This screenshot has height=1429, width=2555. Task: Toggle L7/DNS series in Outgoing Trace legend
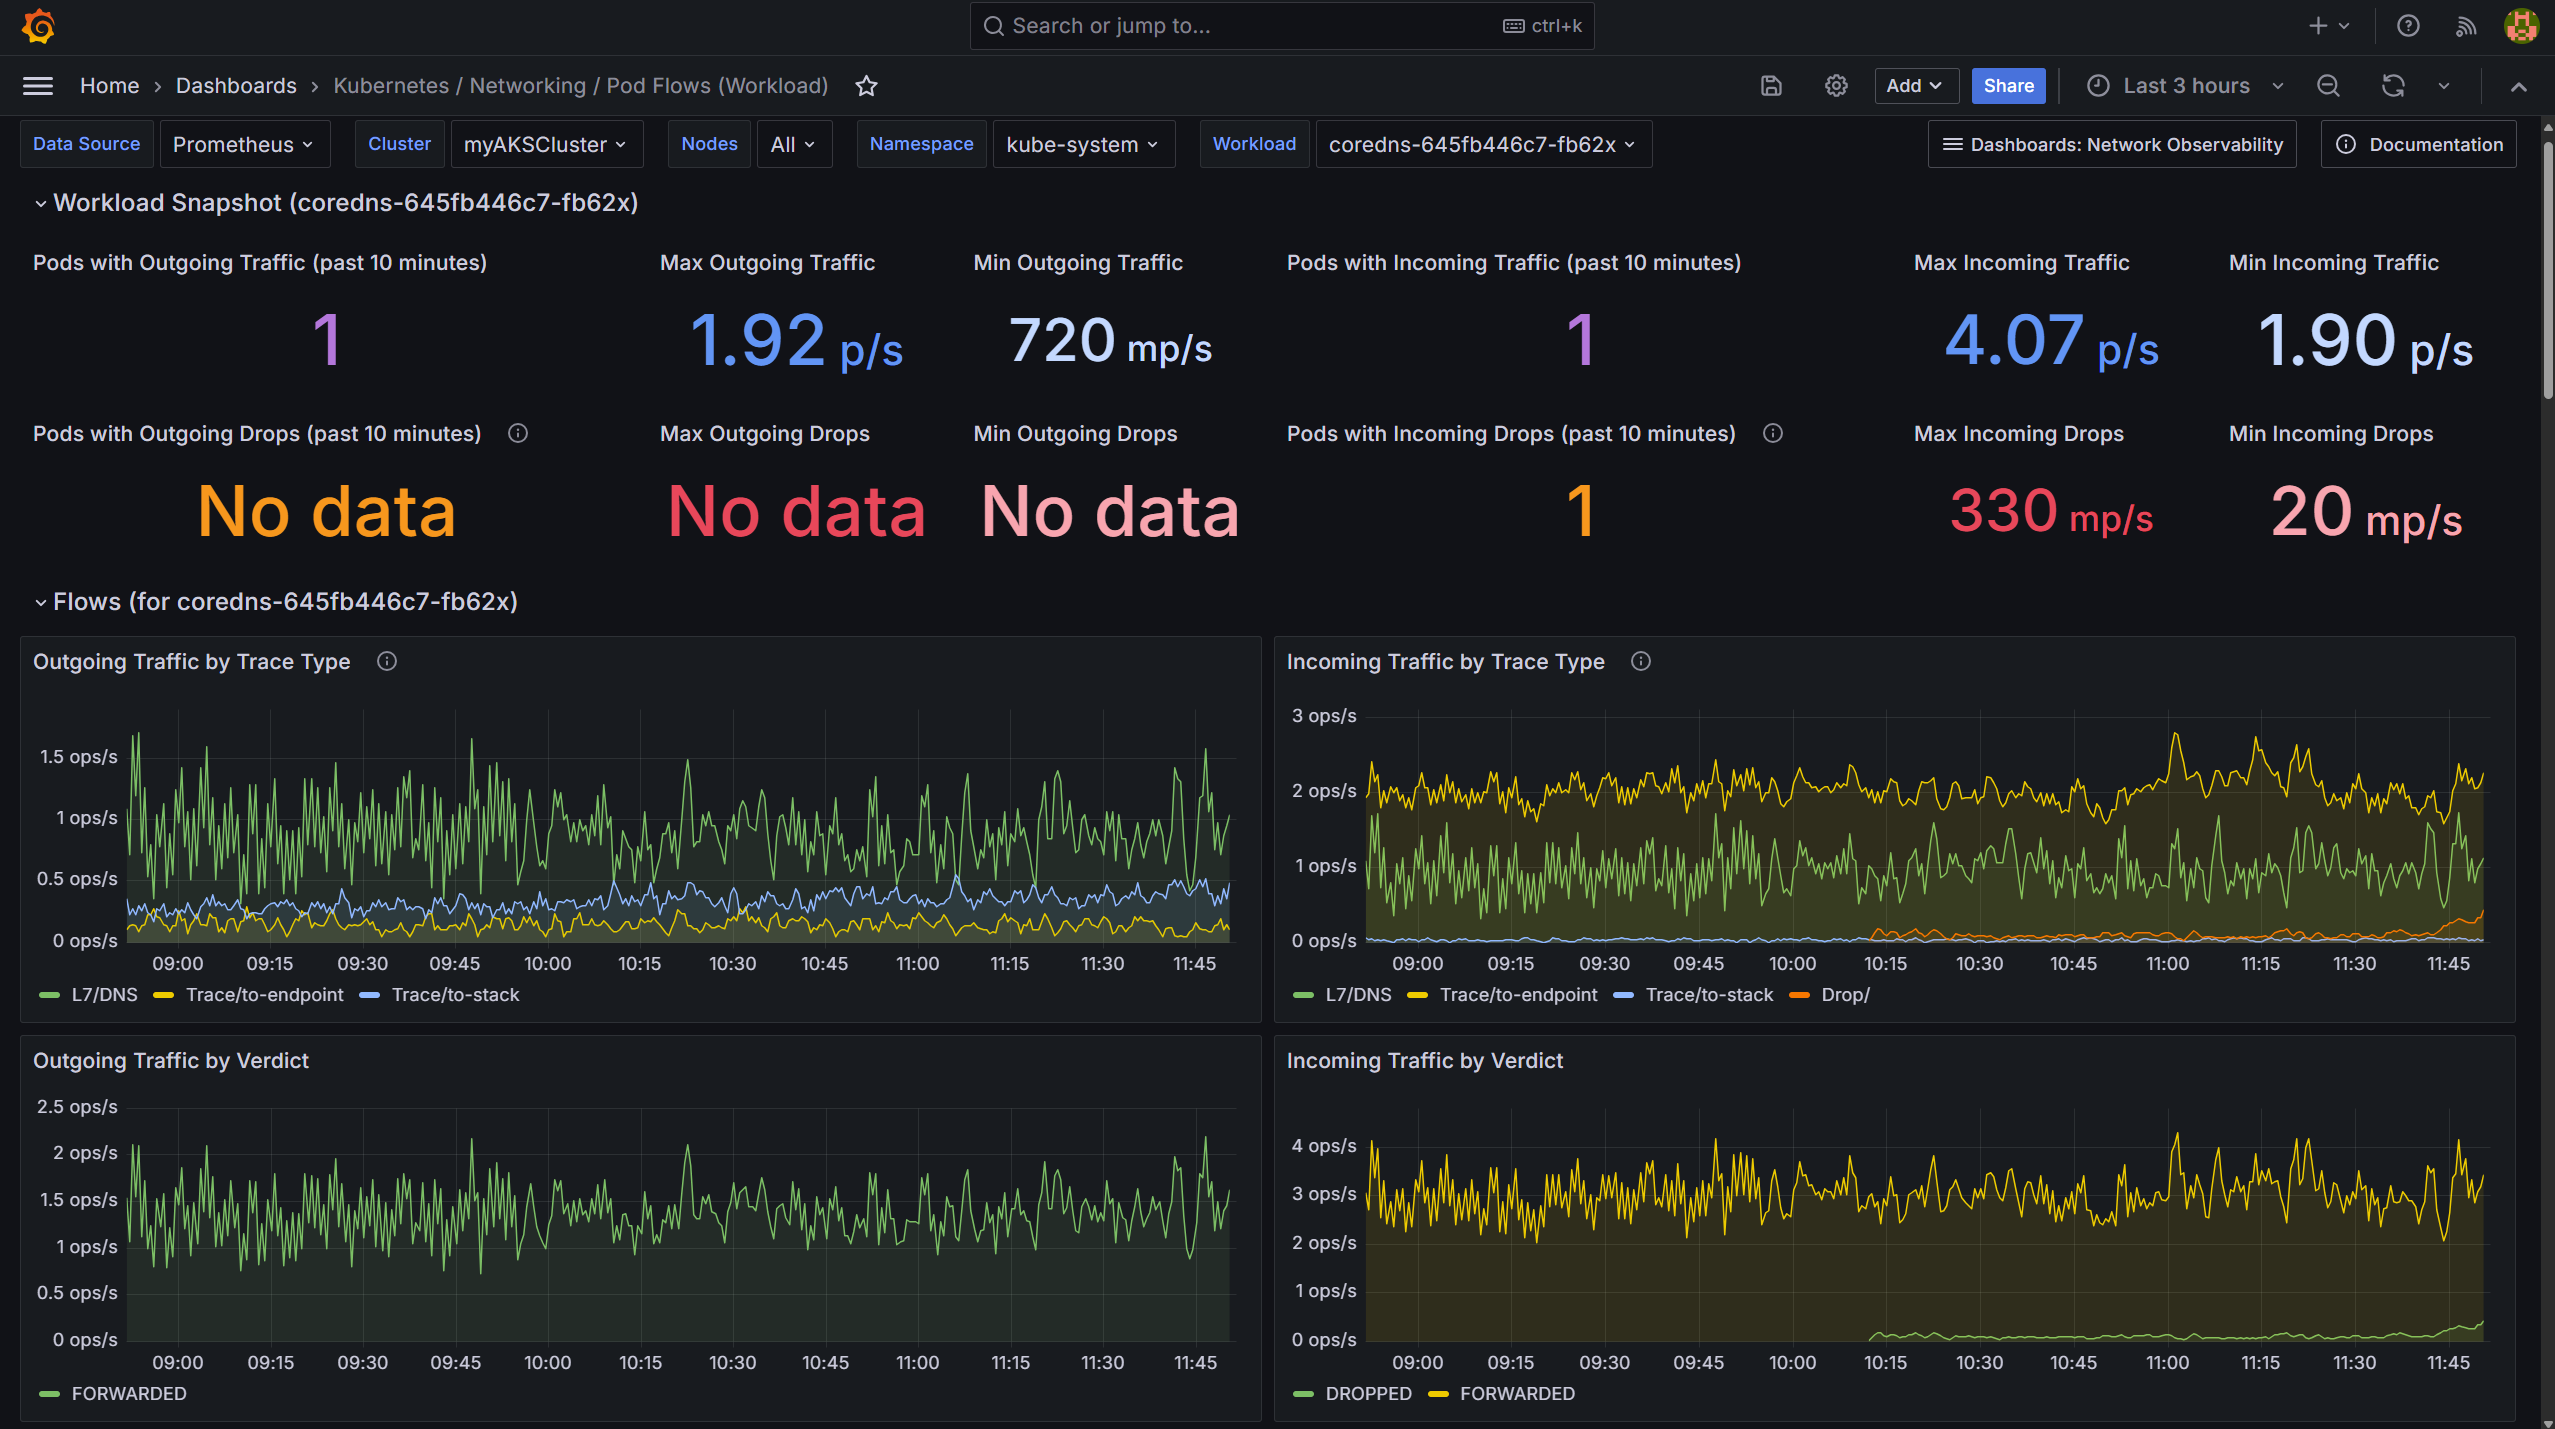(x=104, y=995)
